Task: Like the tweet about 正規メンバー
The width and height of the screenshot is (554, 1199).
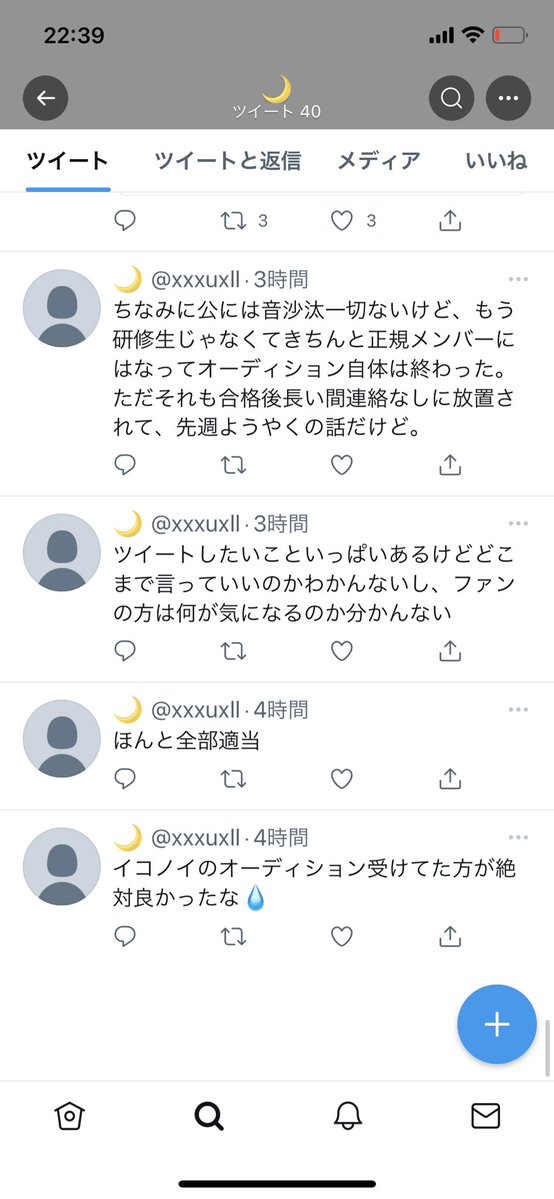Action: (341, 465)
